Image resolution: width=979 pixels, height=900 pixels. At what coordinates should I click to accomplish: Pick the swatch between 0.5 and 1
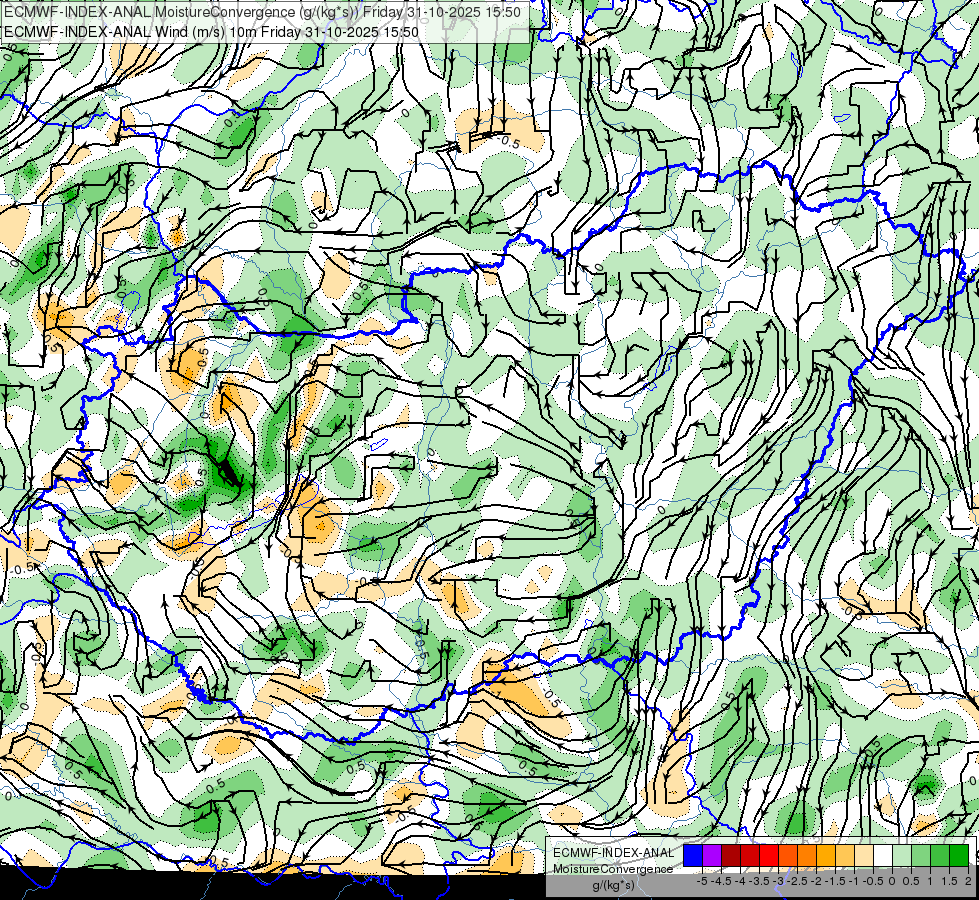(921, 855)
